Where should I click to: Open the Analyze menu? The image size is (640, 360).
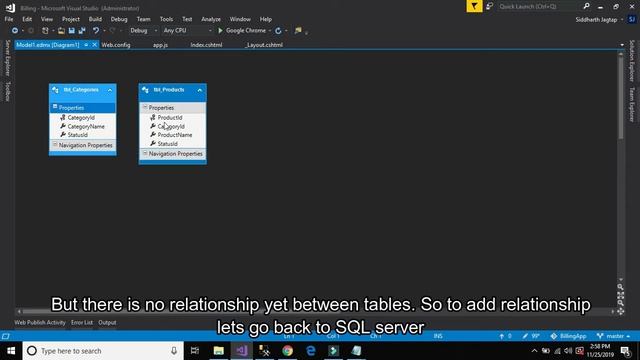pyautogui.click(x=211, y=19)
